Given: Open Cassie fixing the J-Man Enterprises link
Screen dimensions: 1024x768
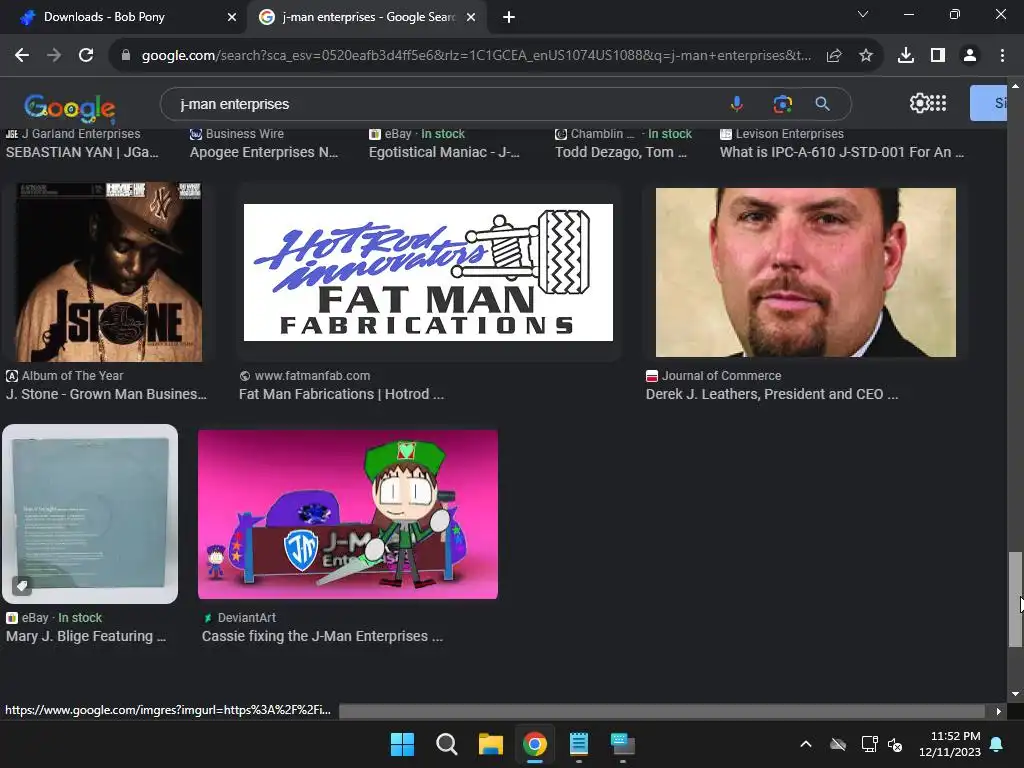Looking at the screenshot, I should 323,636.
